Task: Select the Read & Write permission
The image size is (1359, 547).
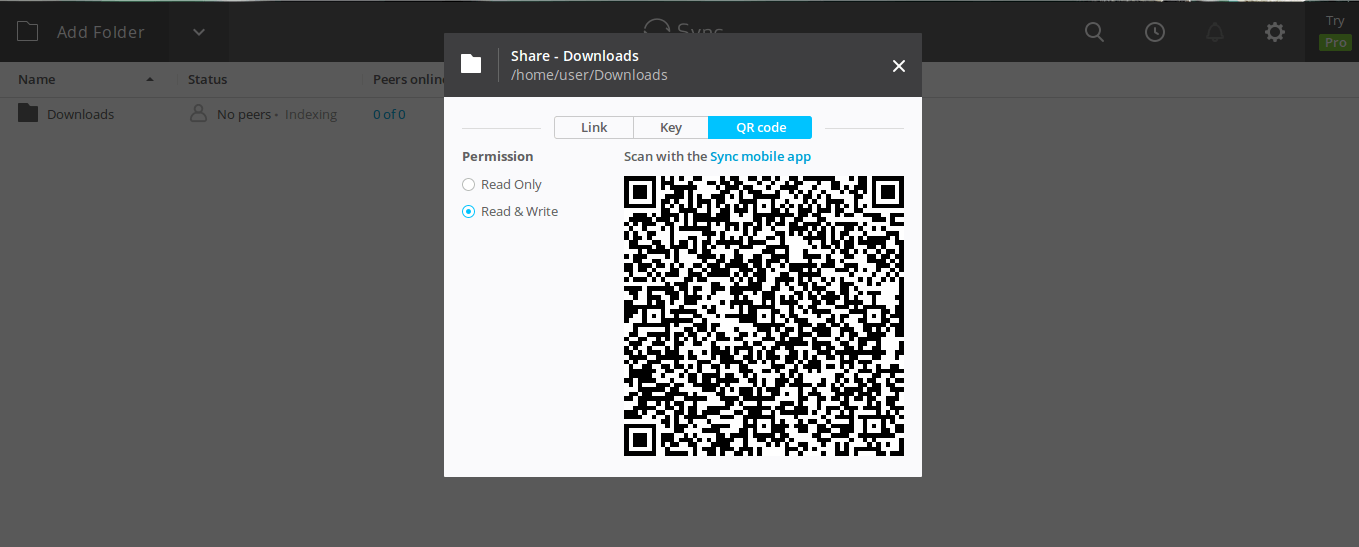Action: 468,212
